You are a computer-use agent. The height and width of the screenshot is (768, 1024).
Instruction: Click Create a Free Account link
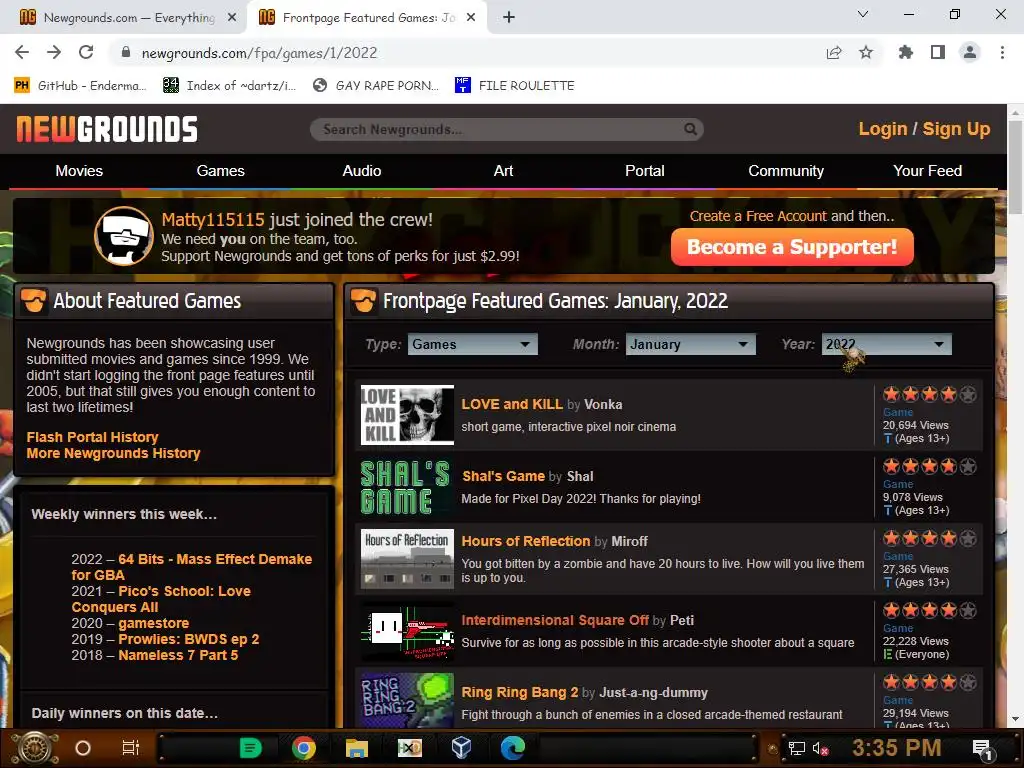click(x=758, y=216)
